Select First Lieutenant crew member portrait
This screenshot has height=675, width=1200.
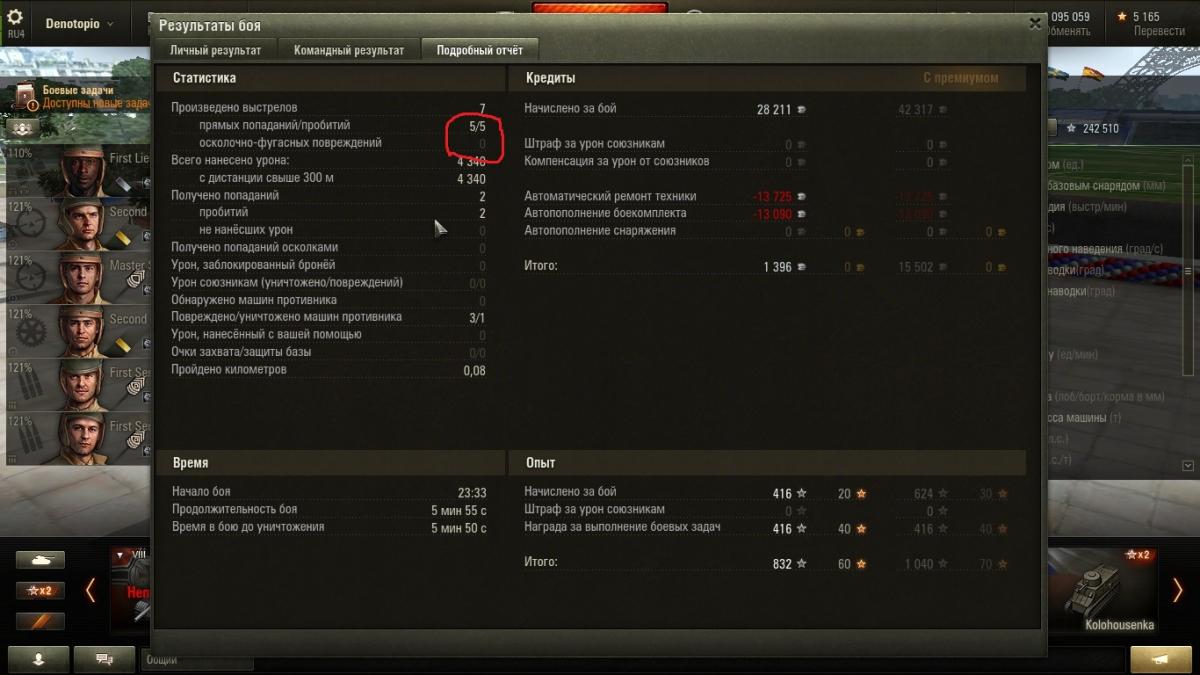[82, 172]
